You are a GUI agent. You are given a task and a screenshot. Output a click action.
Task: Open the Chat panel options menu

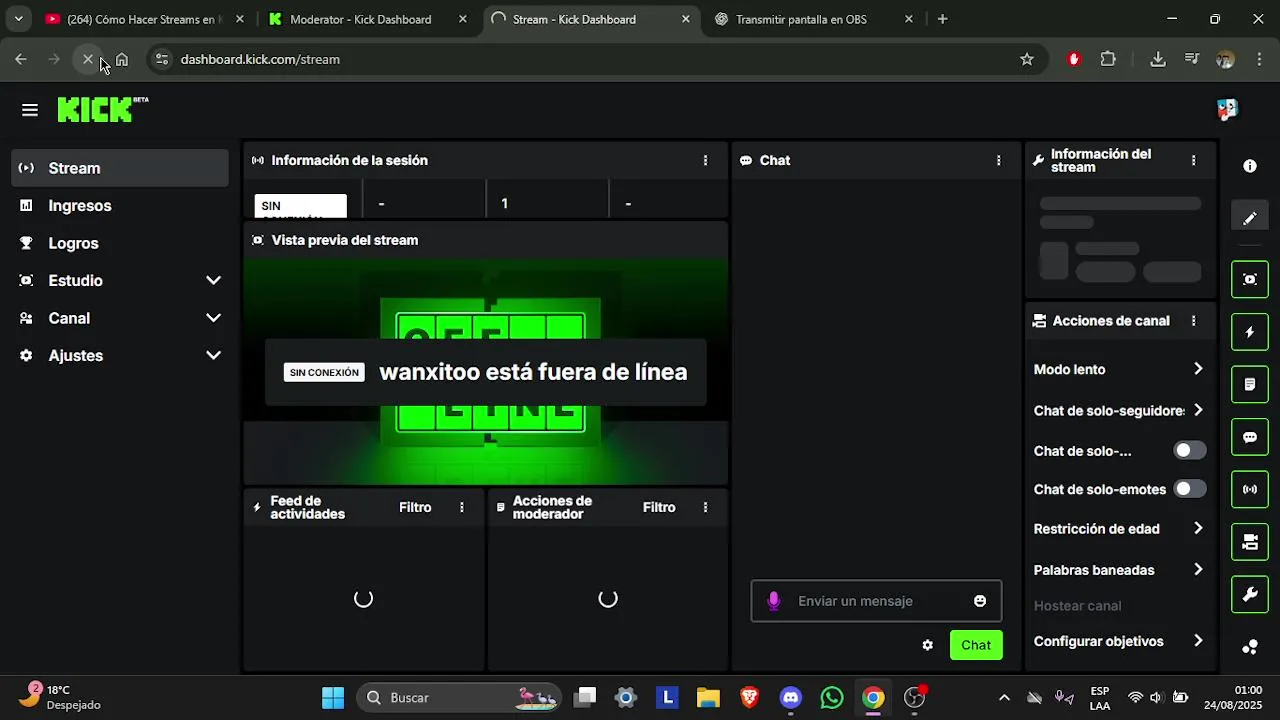pos(998,160)
